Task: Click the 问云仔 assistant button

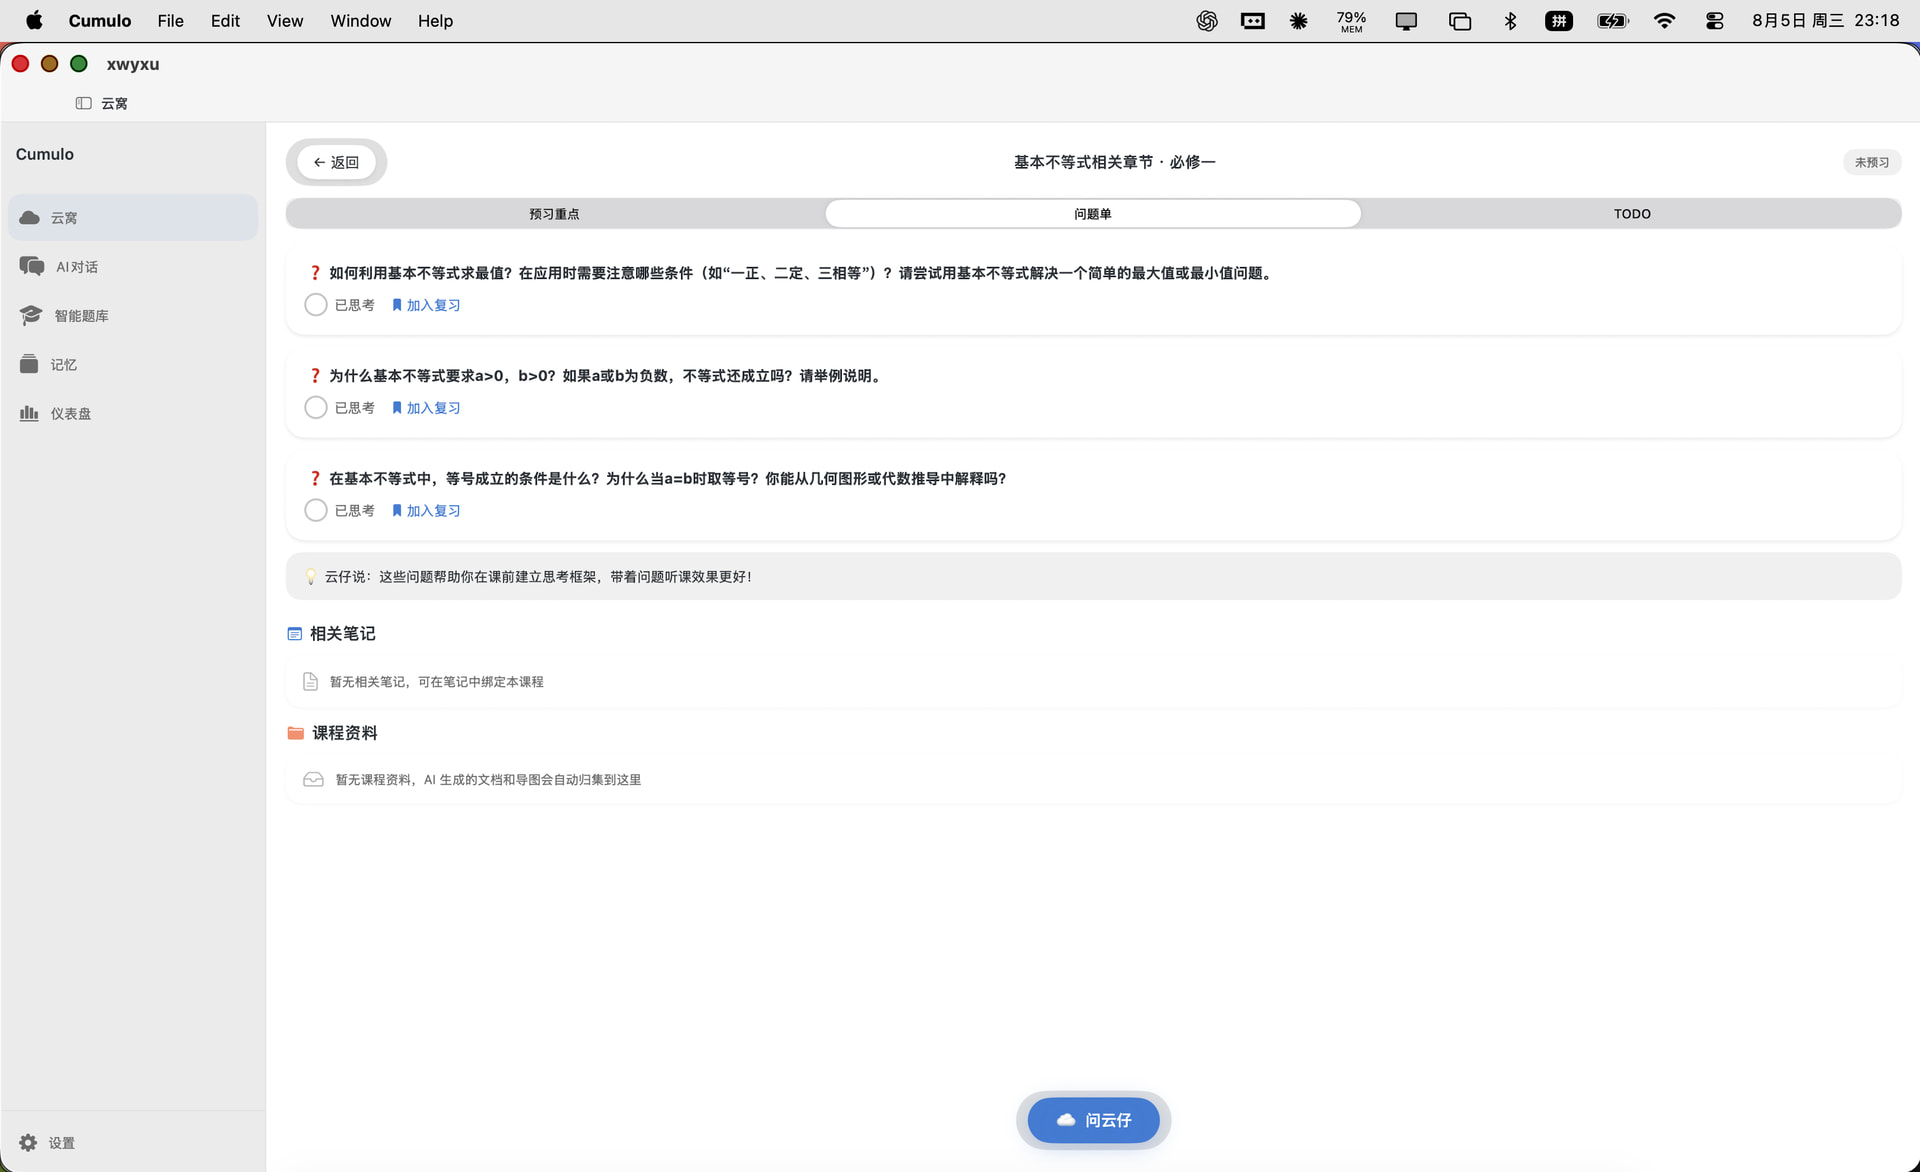Action: point(1093,1120)
